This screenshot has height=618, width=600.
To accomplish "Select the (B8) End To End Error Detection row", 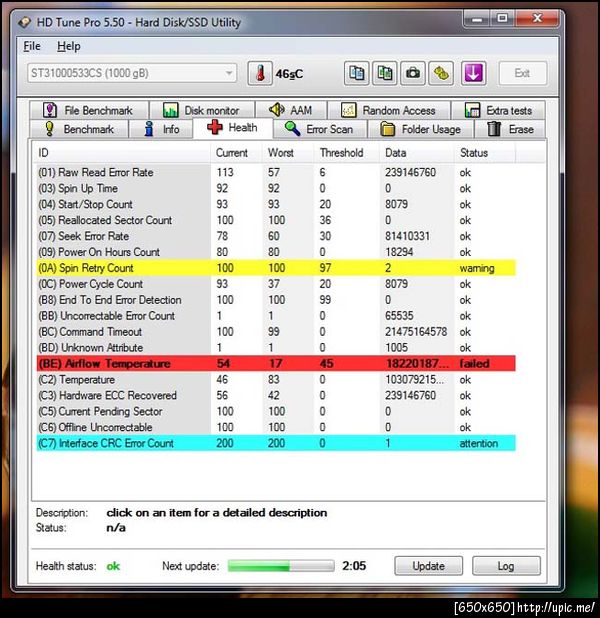I will tap(276, 300).
